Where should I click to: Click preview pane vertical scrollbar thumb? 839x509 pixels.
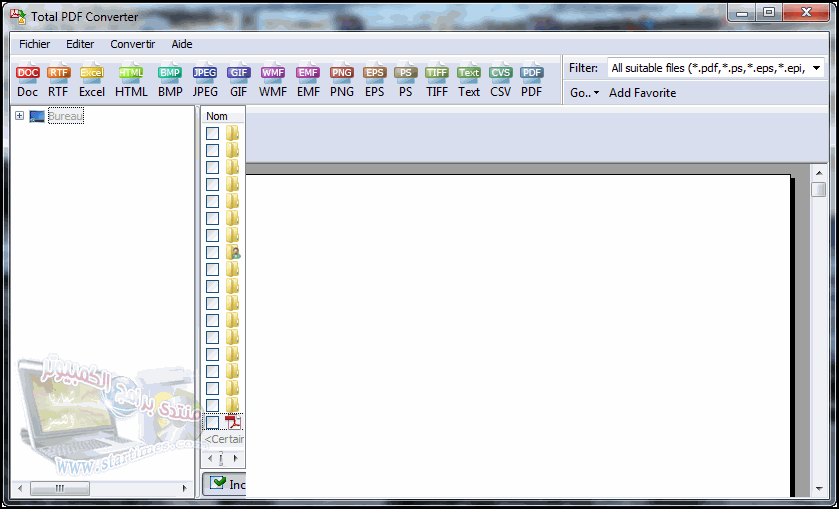click(x=818, y=190)
